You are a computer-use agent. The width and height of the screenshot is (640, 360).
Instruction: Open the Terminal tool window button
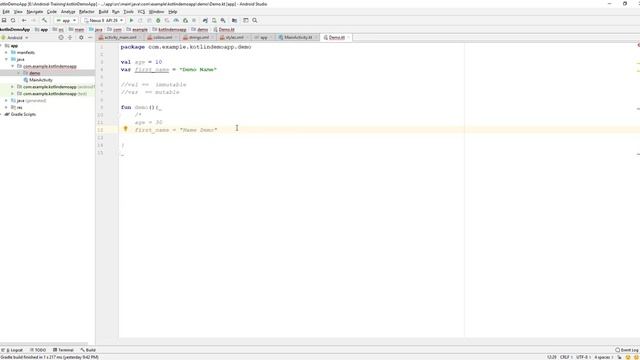tap(63, 350)
